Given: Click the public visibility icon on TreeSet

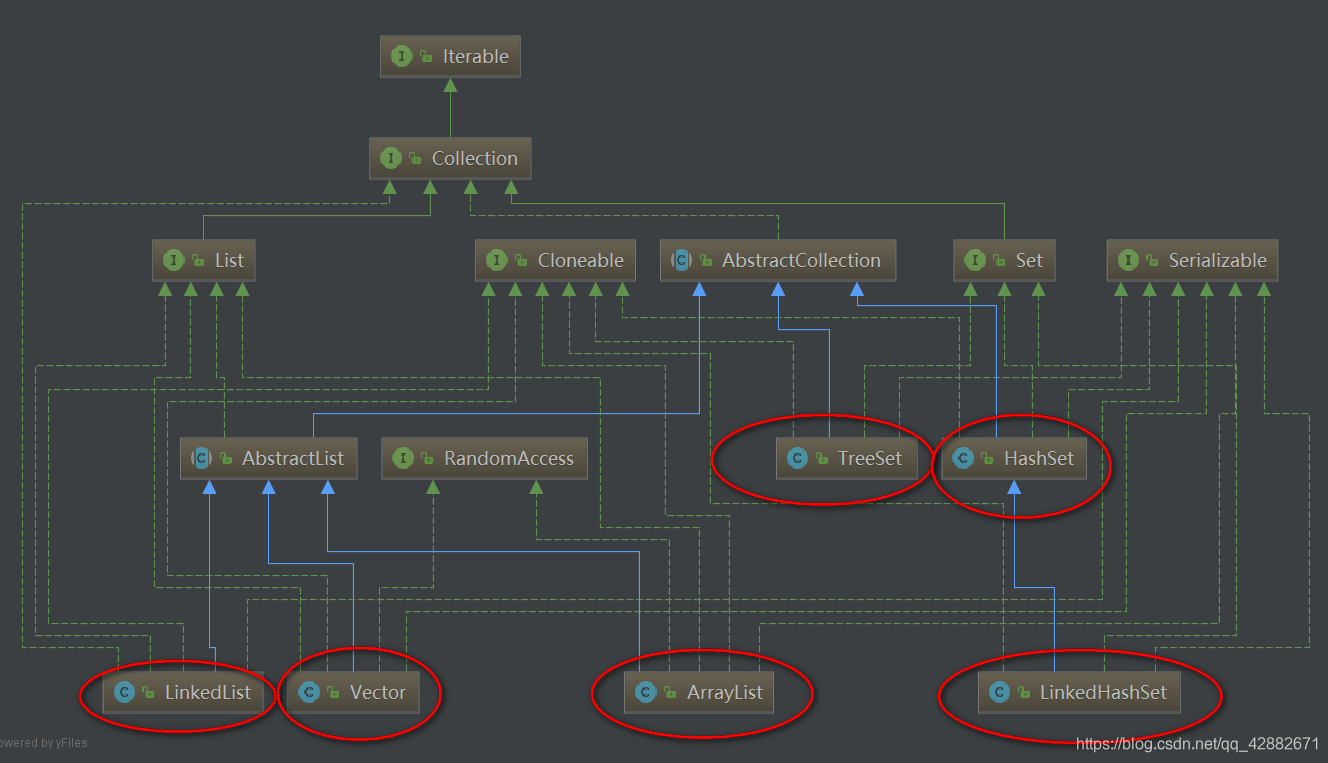Looking at the screenshot, I should point(822,460).
